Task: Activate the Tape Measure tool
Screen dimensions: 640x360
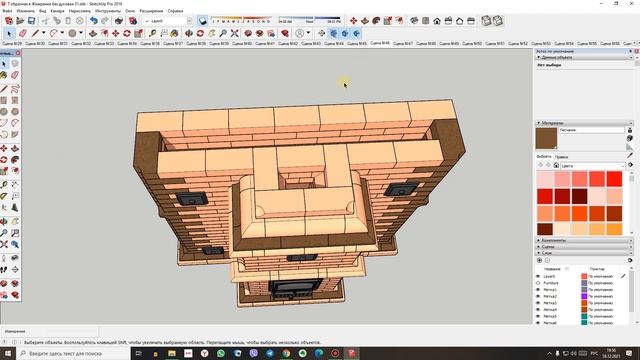Action: 153,33
